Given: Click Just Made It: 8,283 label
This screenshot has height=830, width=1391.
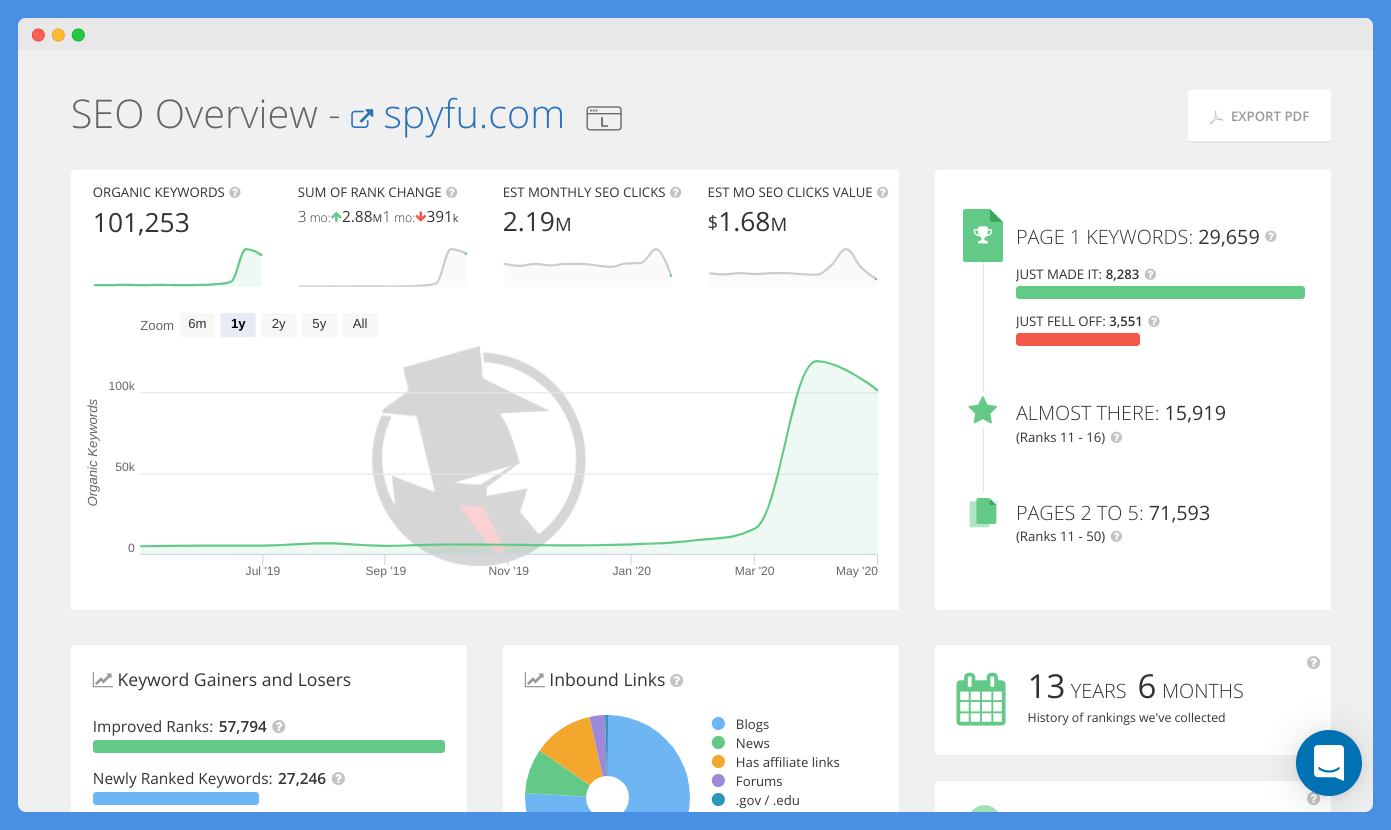Looking at the screenshot, I should pyautogui.click(x=1078, y=274).
